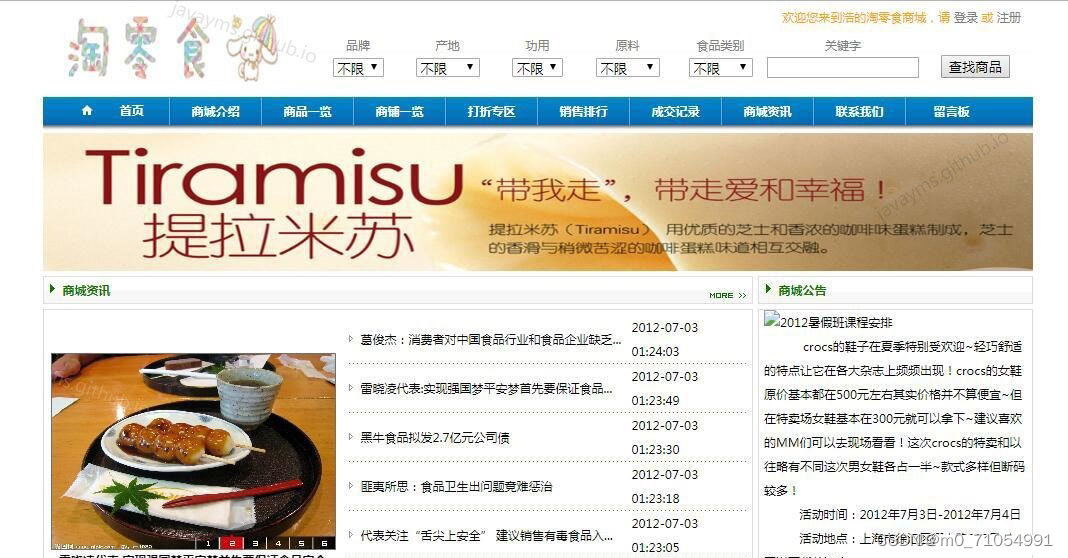Image resolution: width=1068 pixels, height=558 pixels.
Task: Open the 商品一览 navigation item
Action: click(307, 111)
